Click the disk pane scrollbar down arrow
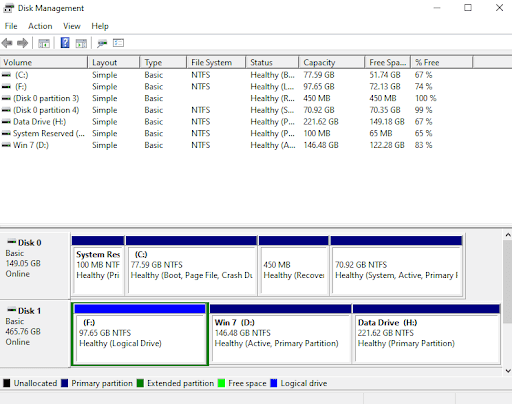 tap(508, 370)
